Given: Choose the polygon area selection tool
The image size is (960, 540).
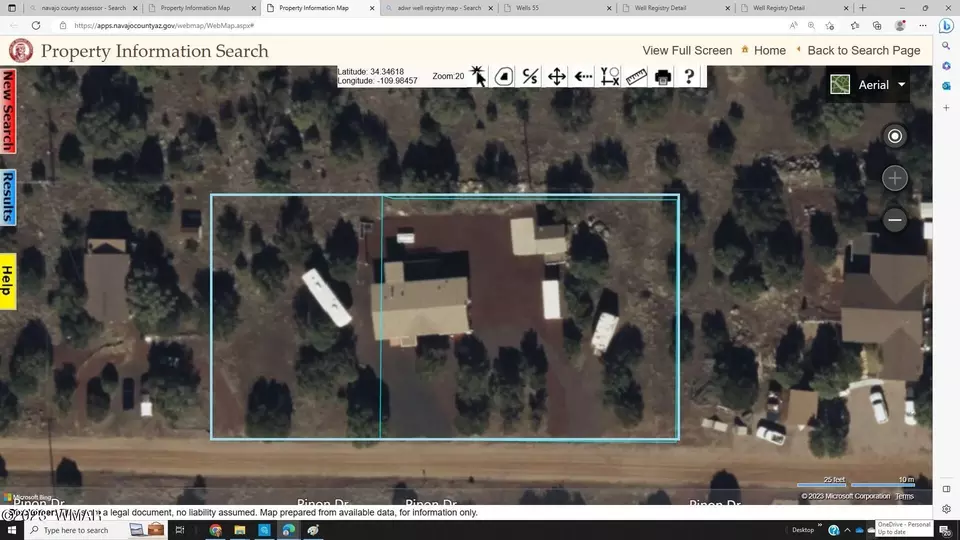Looking at the screenshot, I should pos(504,76).
